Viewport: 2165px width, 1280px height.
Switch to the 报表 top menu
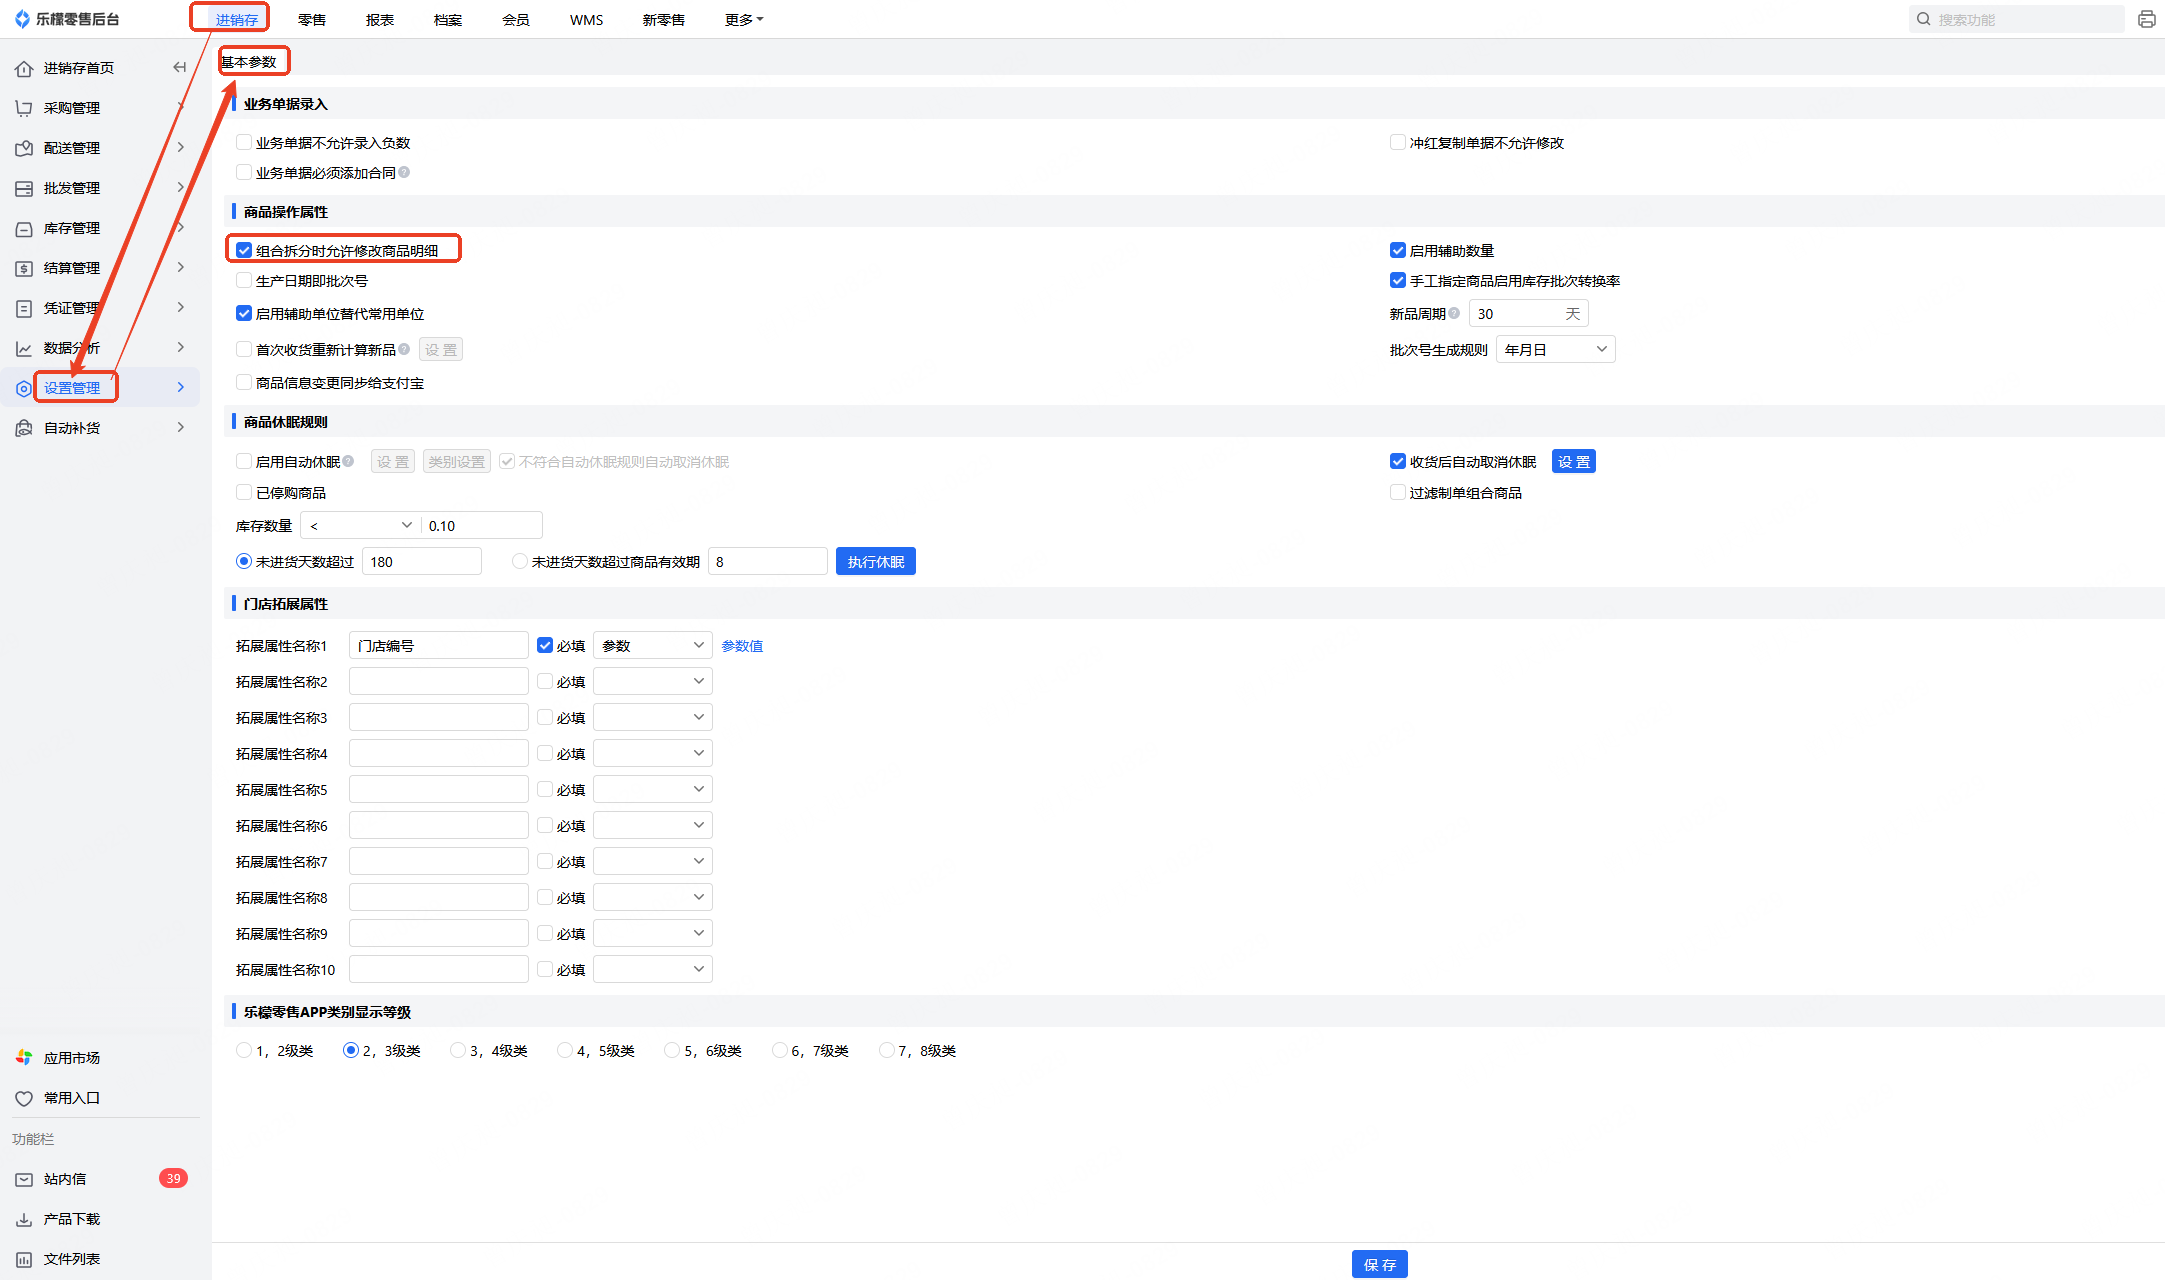(x=379, y=20)
